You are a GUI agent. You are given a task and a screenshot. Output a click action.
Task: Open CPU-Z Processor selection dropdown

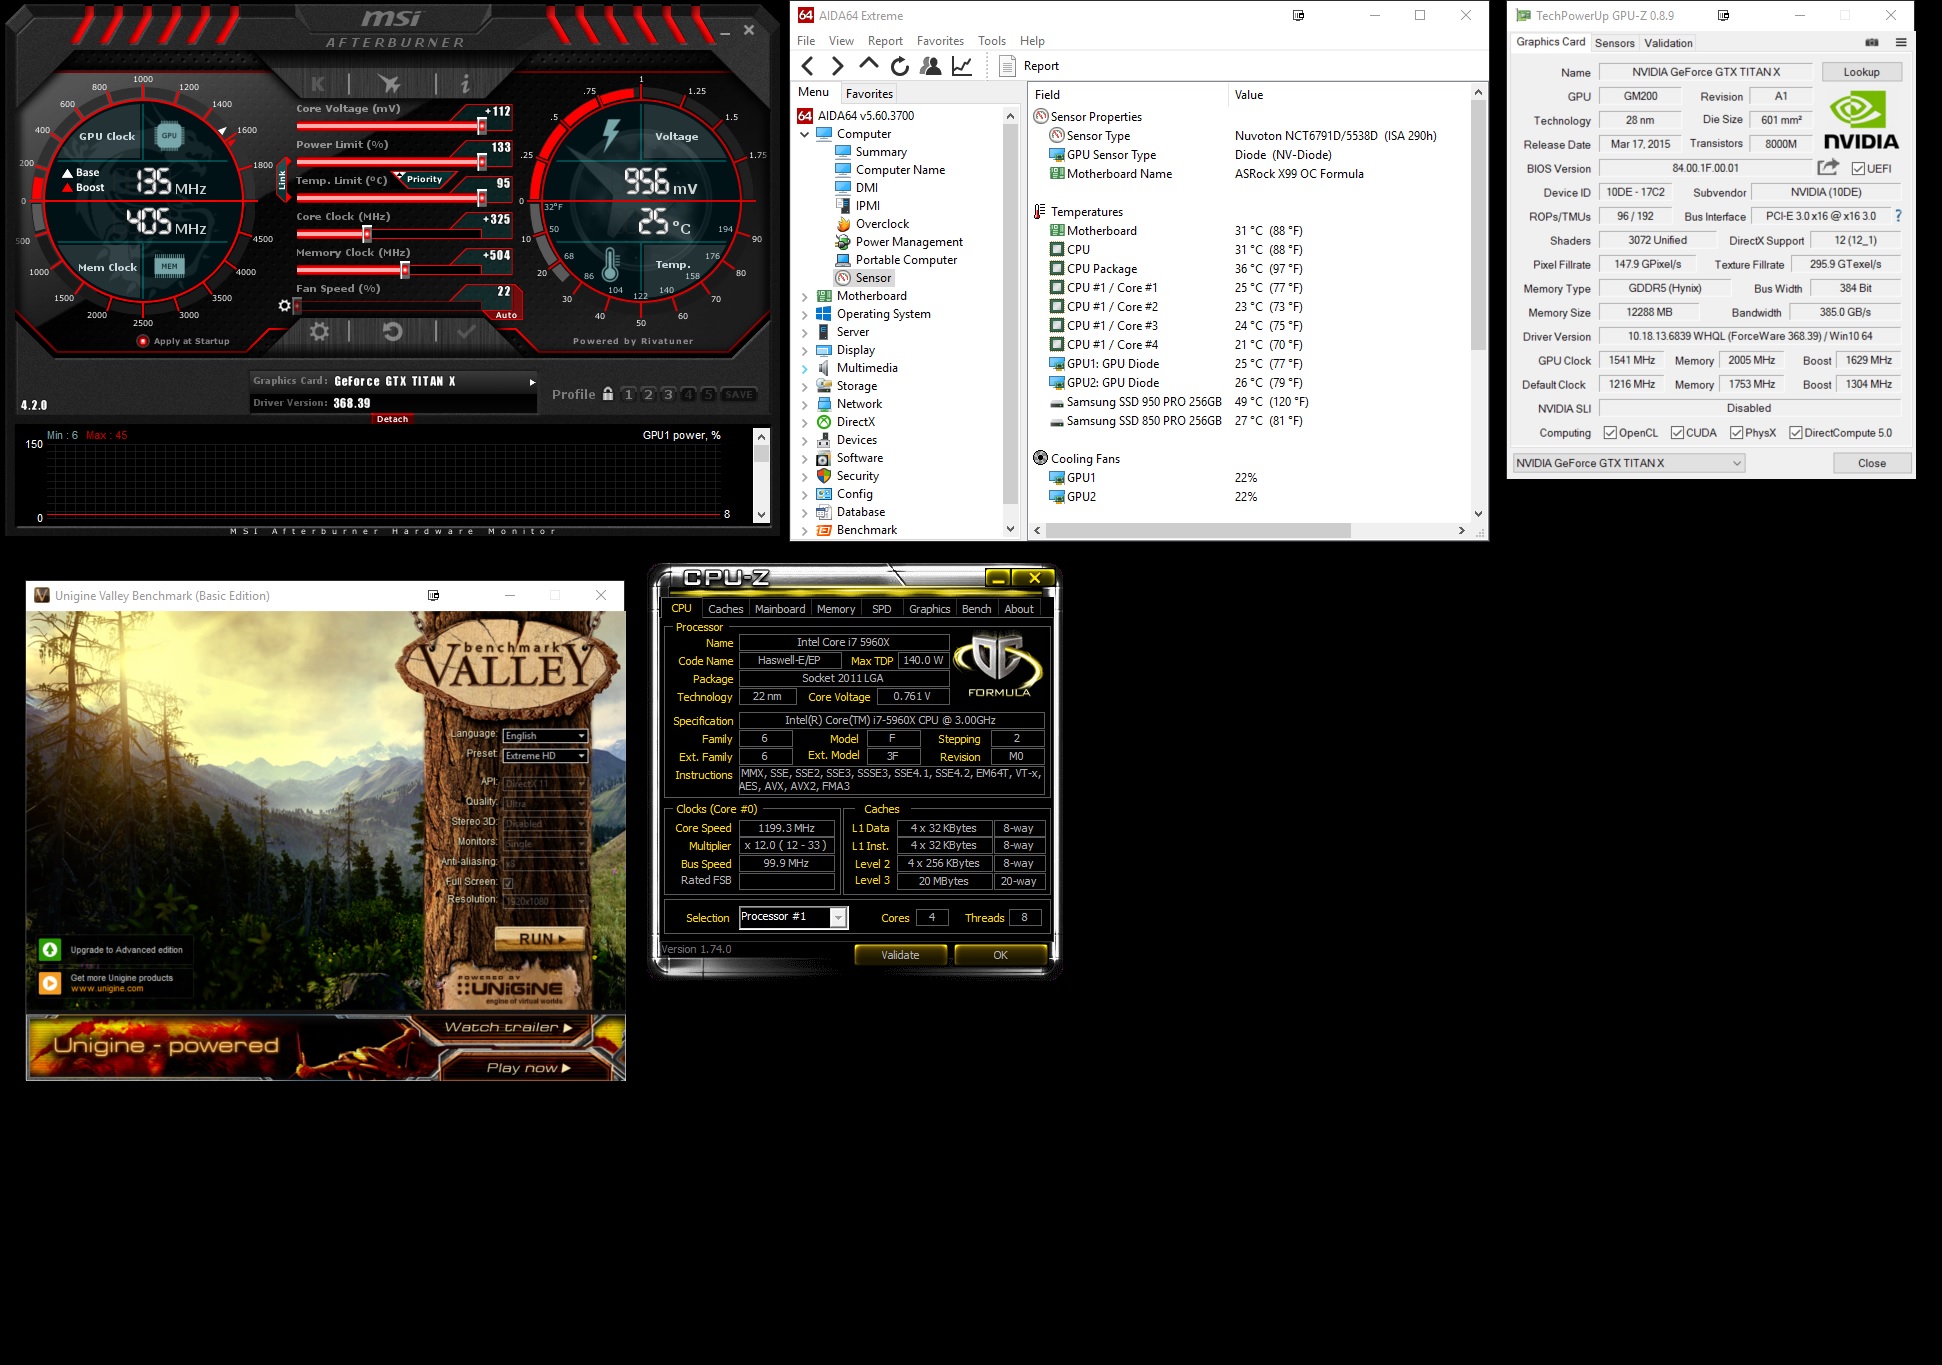794,917
